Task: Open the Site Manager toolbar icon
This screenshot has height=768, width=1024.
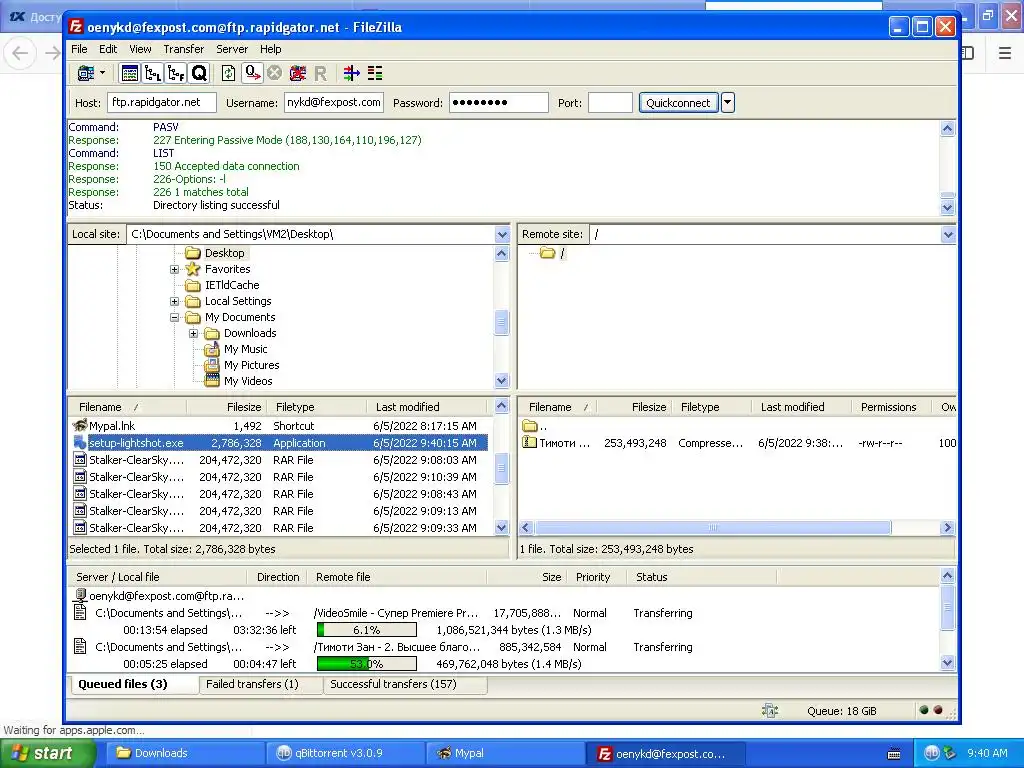Action: click(x=86, y=73)
